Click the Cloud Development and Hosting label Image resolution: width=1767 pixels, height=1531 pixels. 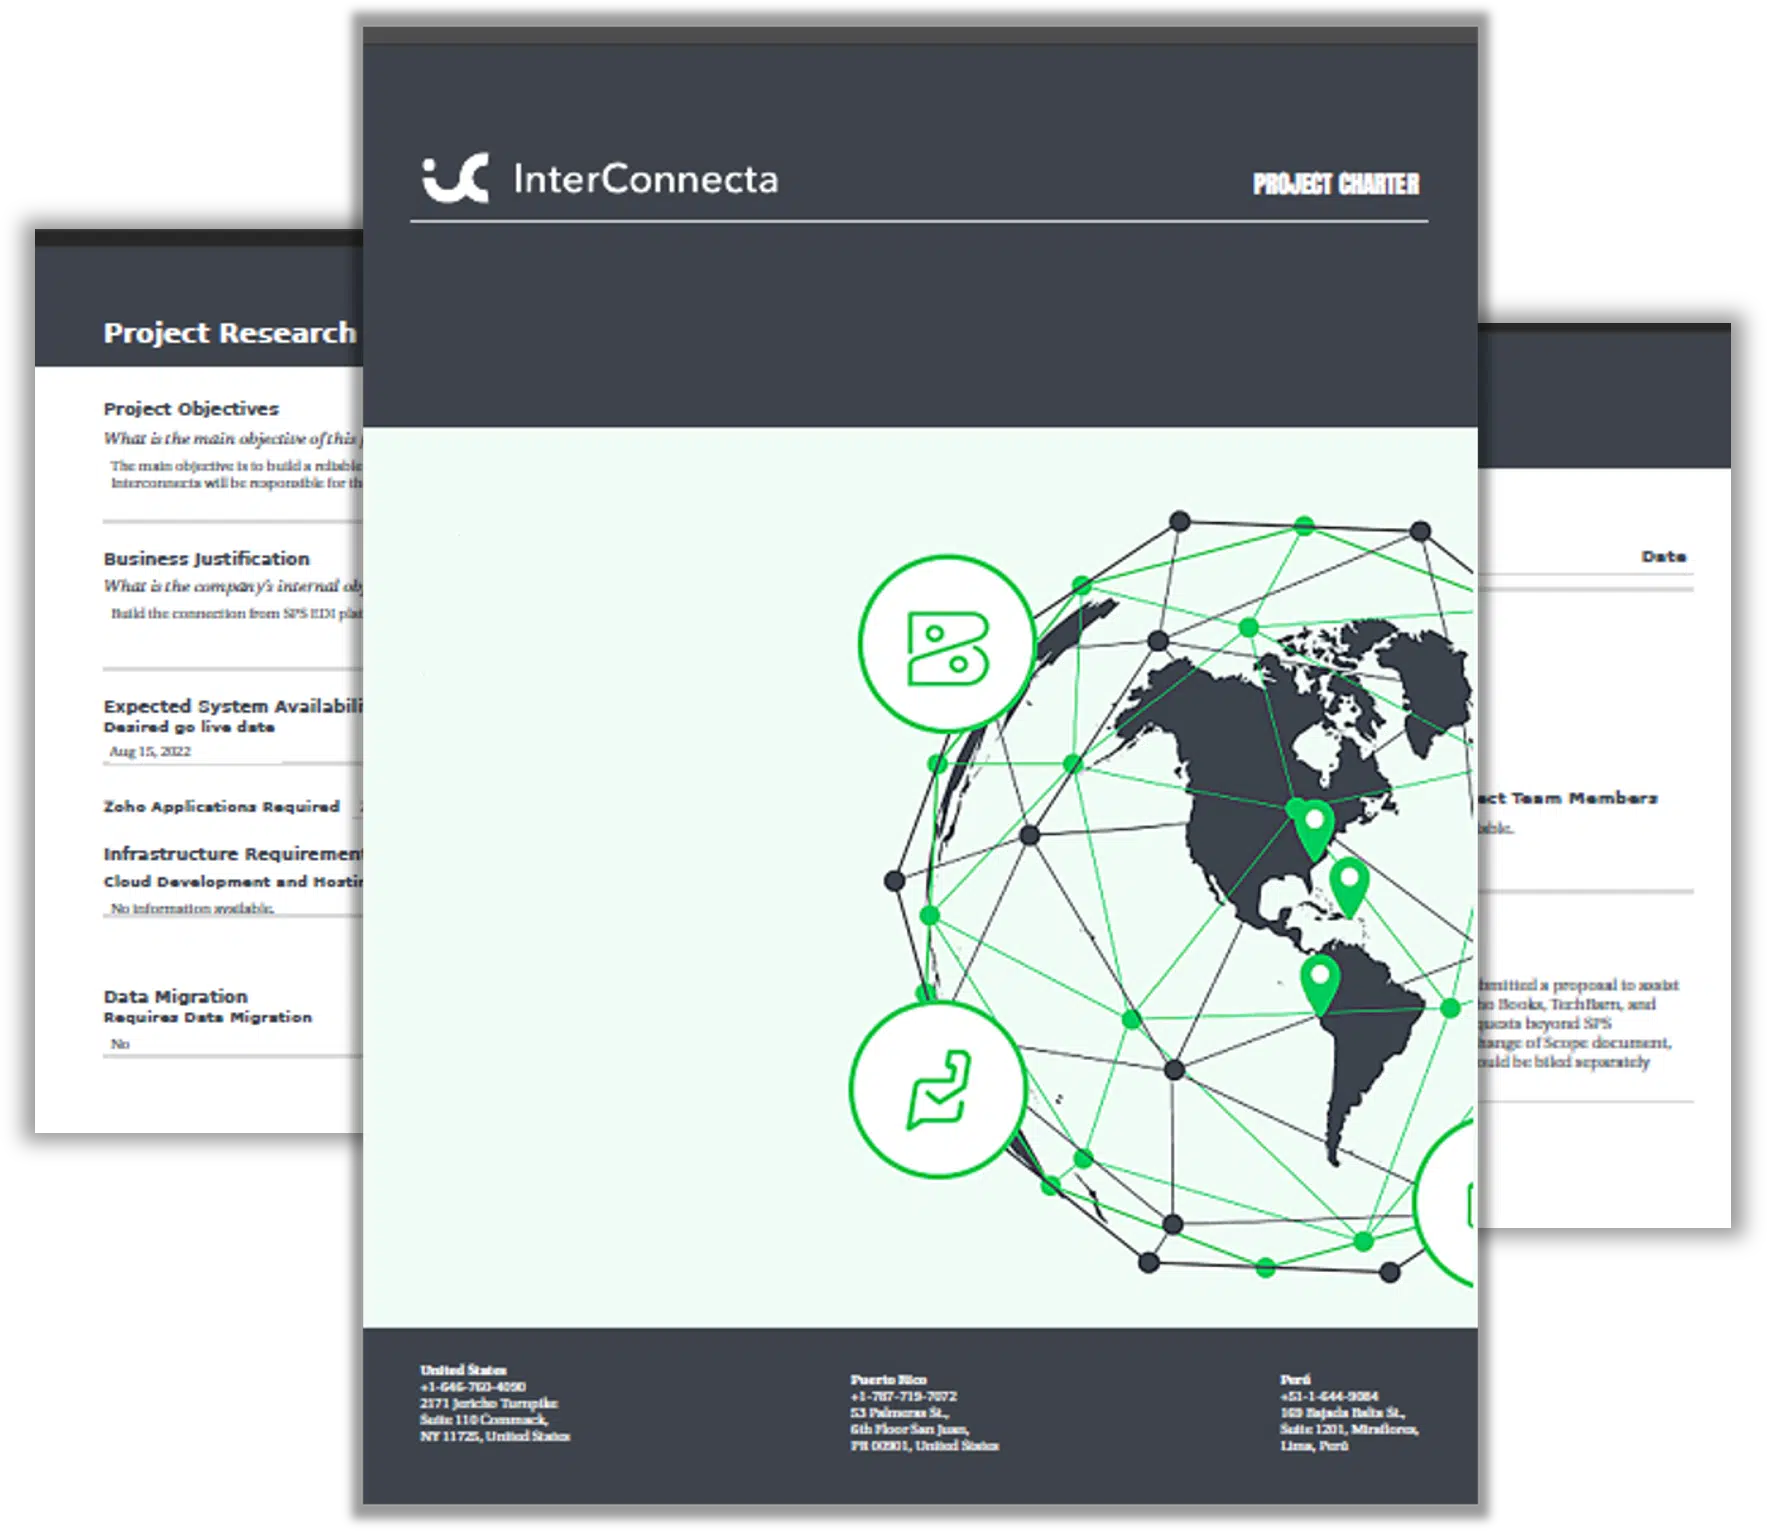pyautogui.click(x=233, y=881)
